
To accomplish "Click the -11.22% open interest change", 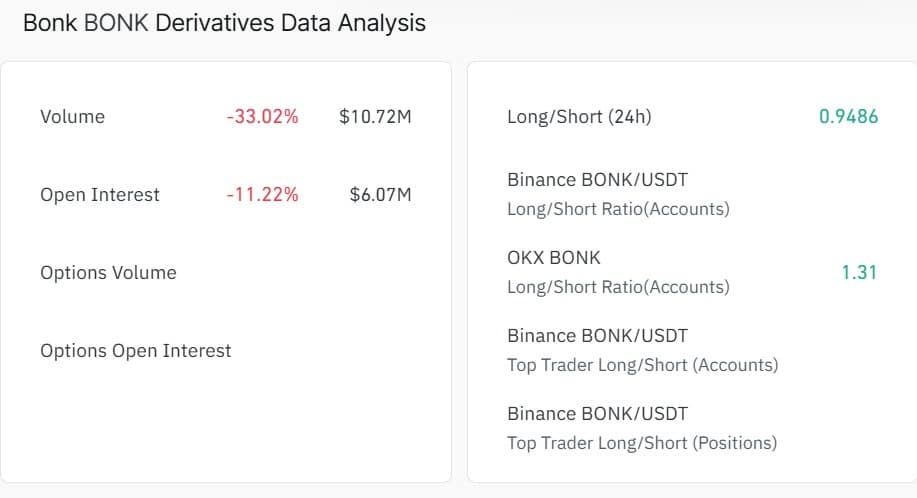I will click(x=262, y=195).
